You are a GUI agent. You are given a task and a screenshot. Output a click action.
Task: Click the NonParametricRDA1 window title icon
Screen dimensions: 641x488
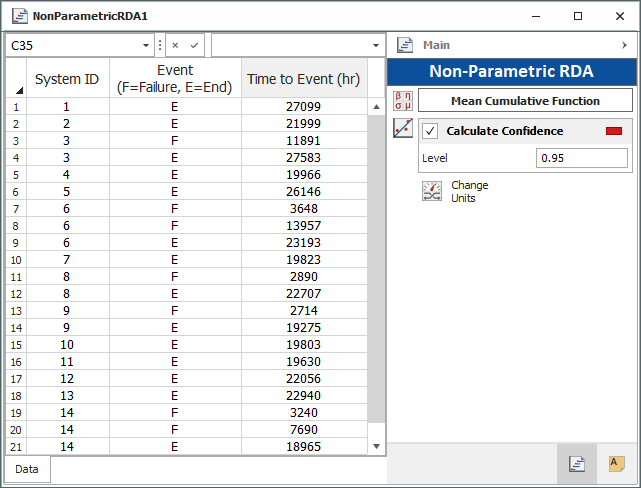[x=19, y=16]
